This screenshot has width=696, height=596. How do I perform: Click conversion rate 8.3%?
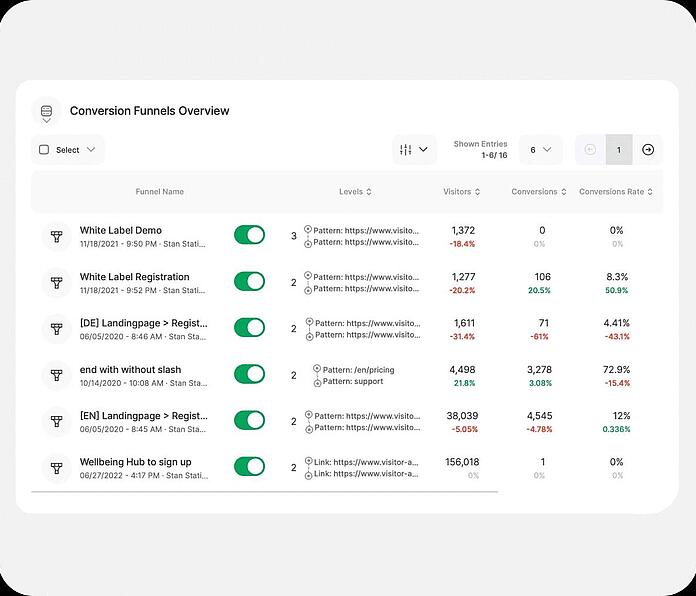pos(617,276)
